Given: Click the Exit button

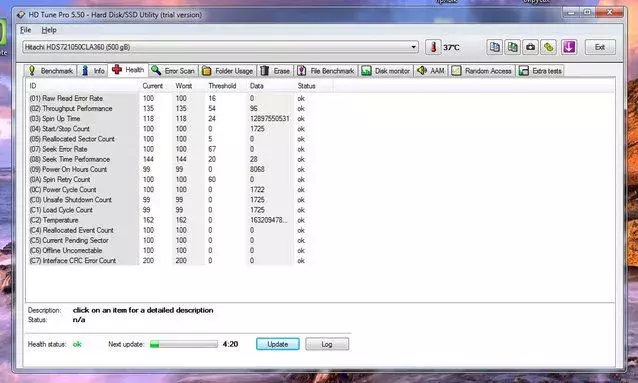Looking at the screenshot, I should pos(600,47).
